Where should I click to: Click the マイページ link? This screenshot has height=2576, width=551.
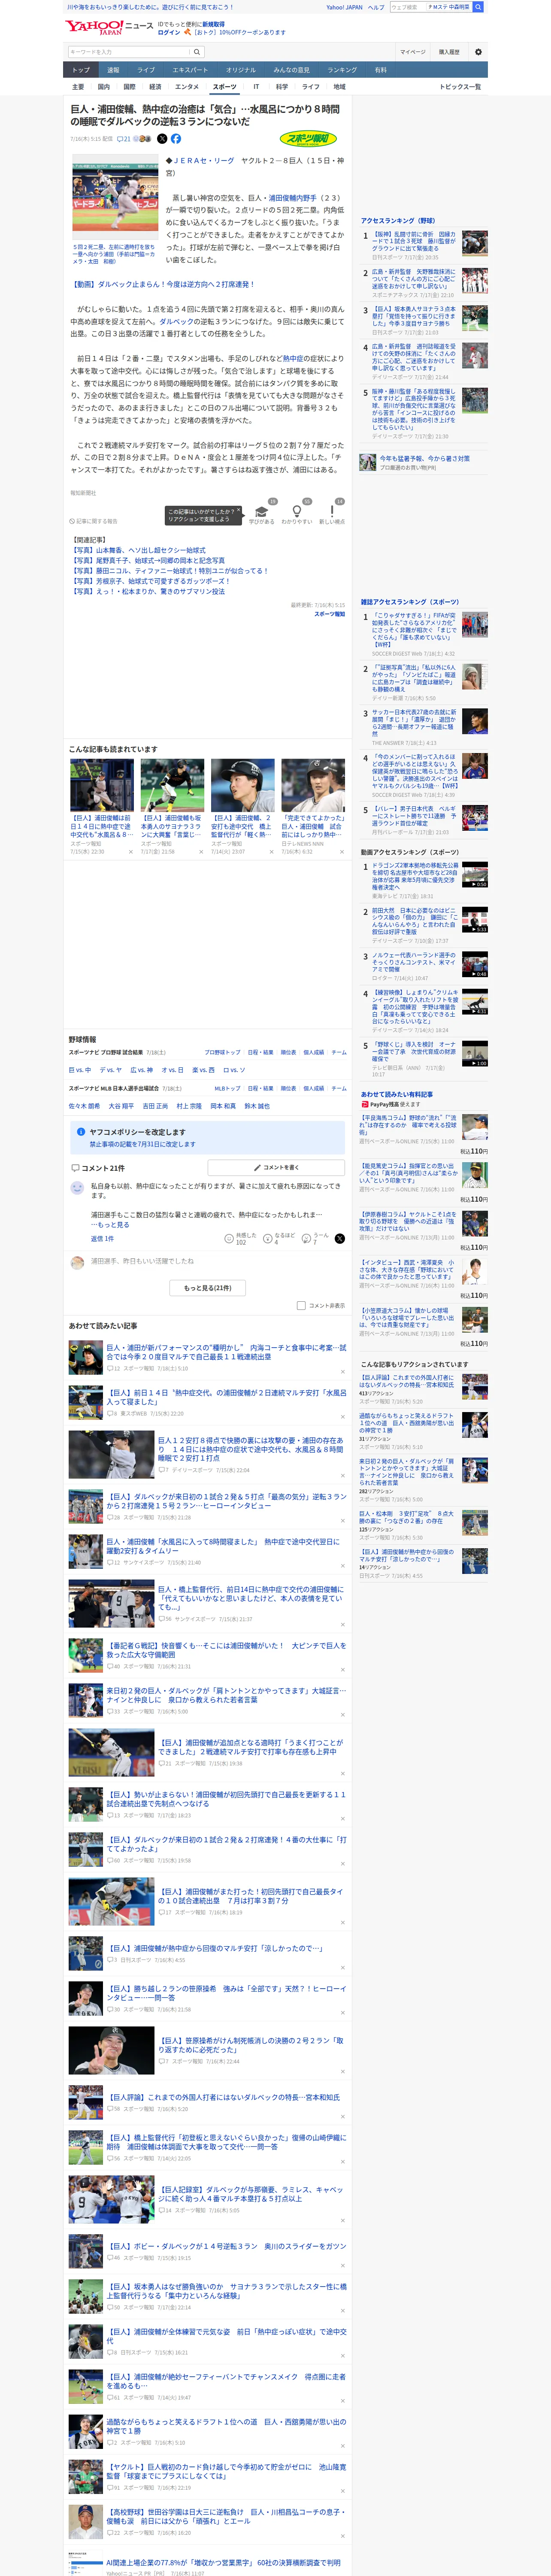pos(412,52)
